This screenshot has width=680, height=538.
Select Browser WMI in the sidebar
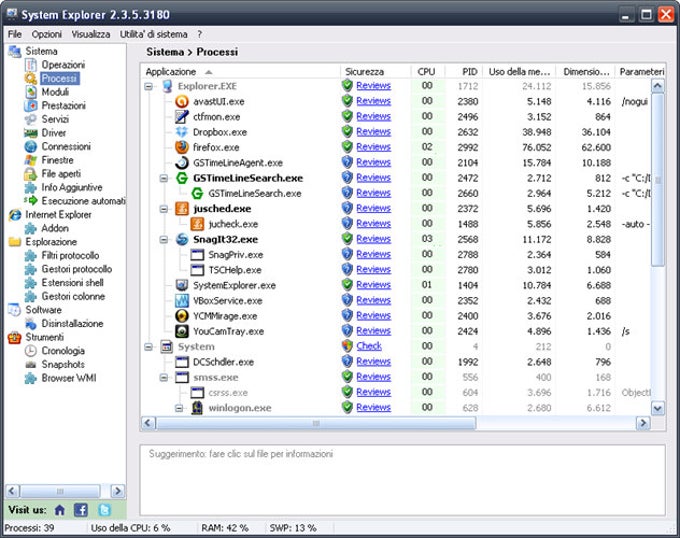69,378
